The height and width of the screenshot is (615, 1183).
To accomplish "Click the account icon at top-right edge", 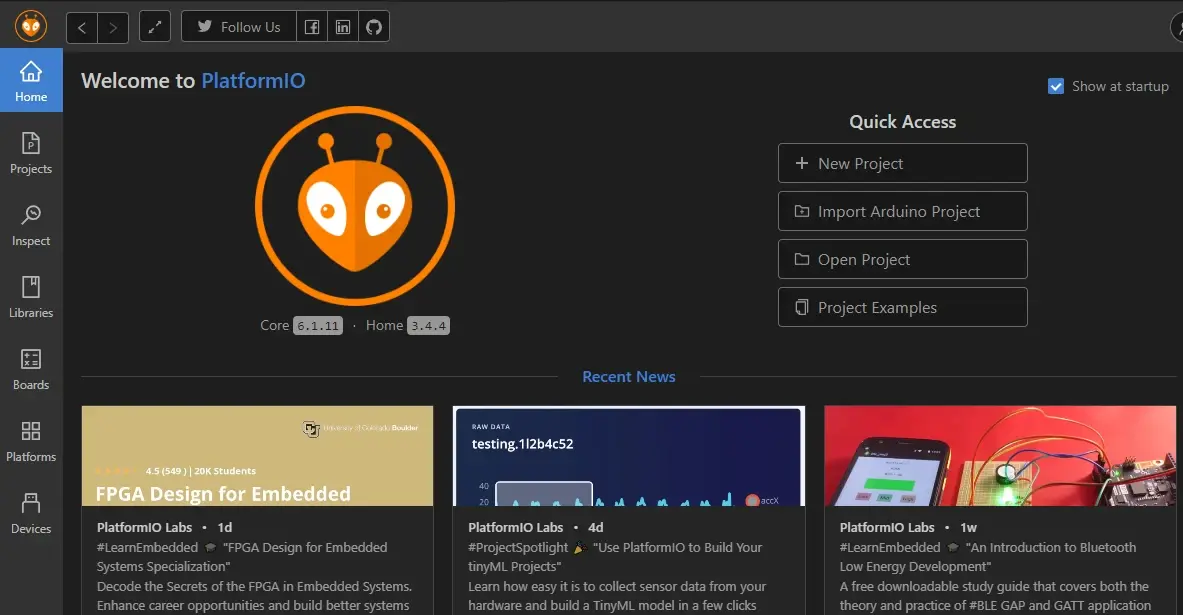I will pyautogui.click(x=1177, y=27).
